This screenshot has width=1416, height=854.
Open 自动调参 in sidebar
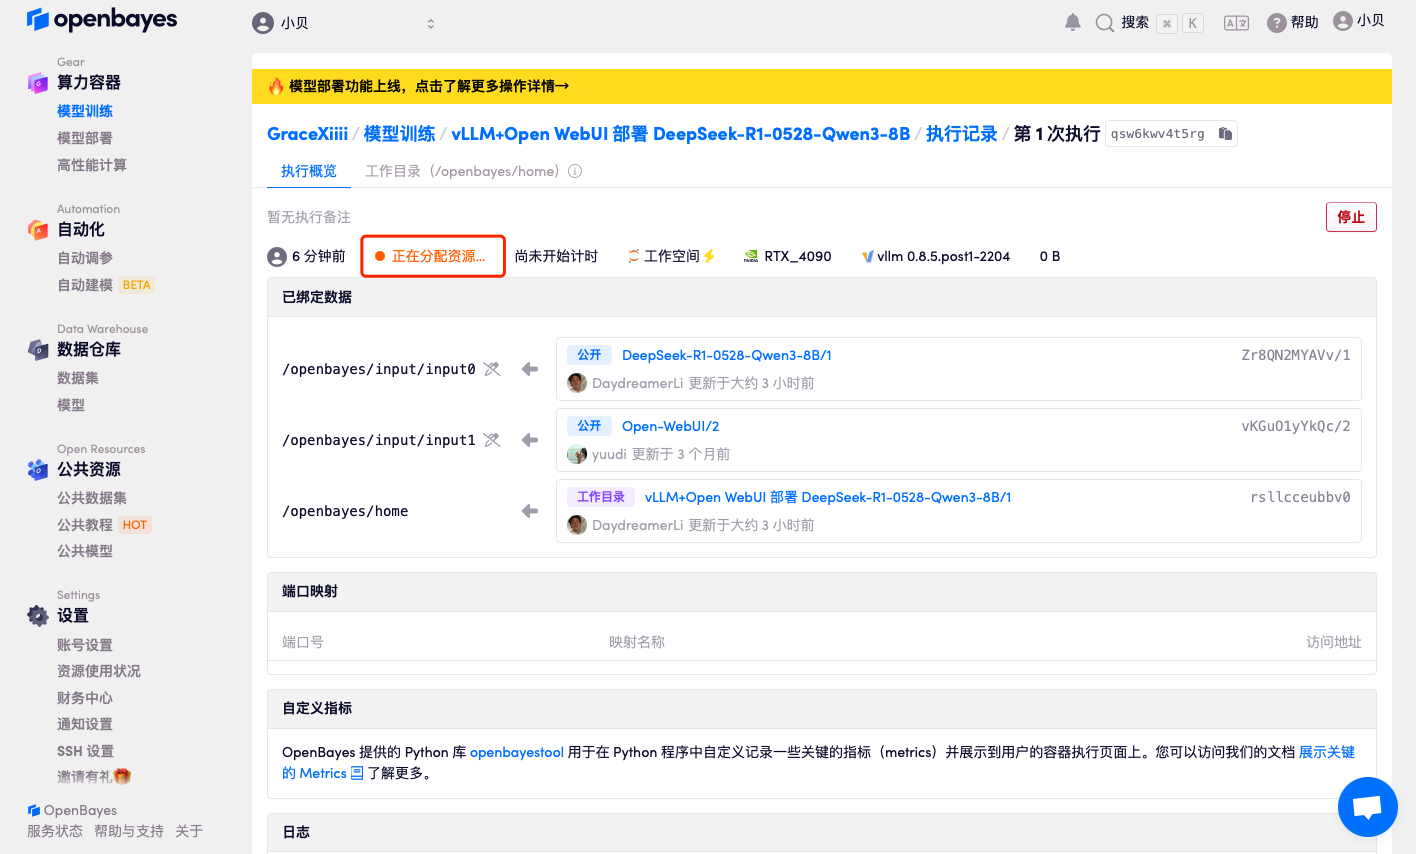85,258
